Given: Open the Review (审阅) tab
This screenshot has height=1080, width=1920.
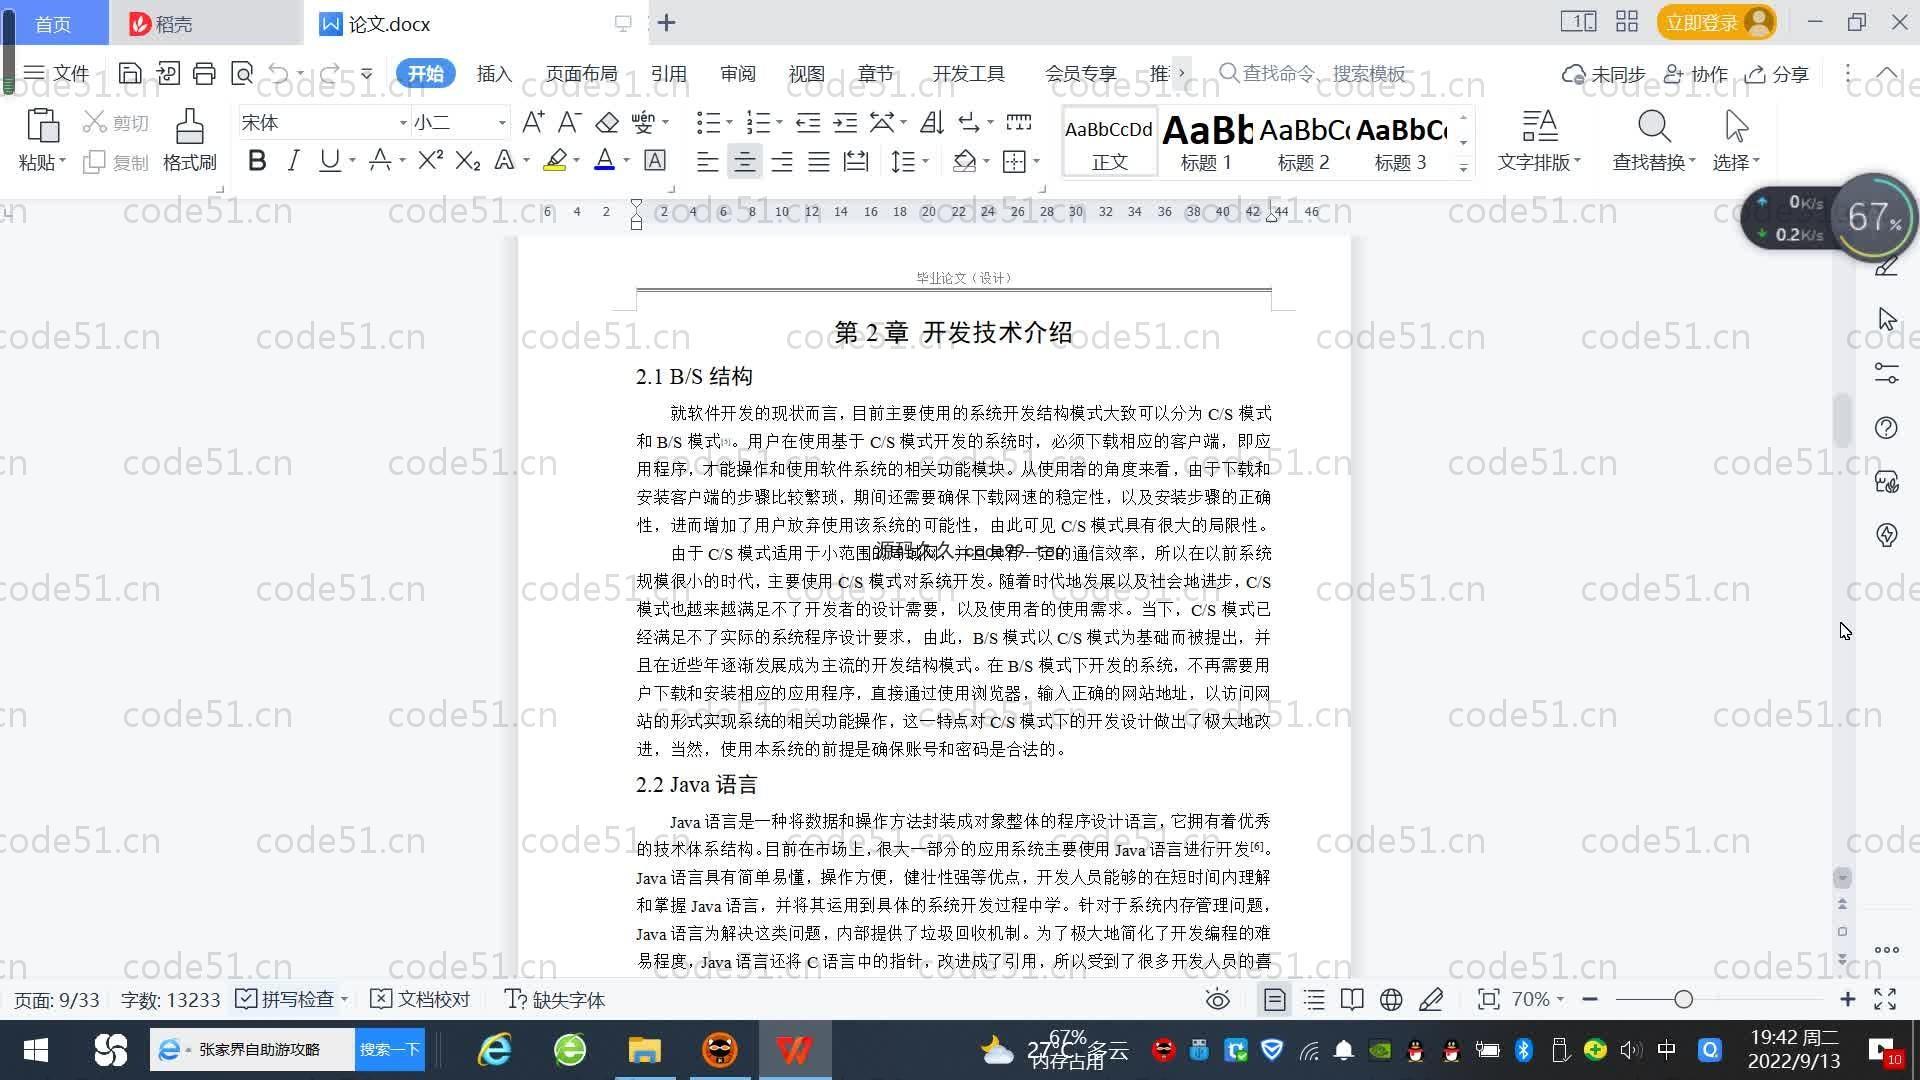Looking at the screenshot, I should click(737, 73).
